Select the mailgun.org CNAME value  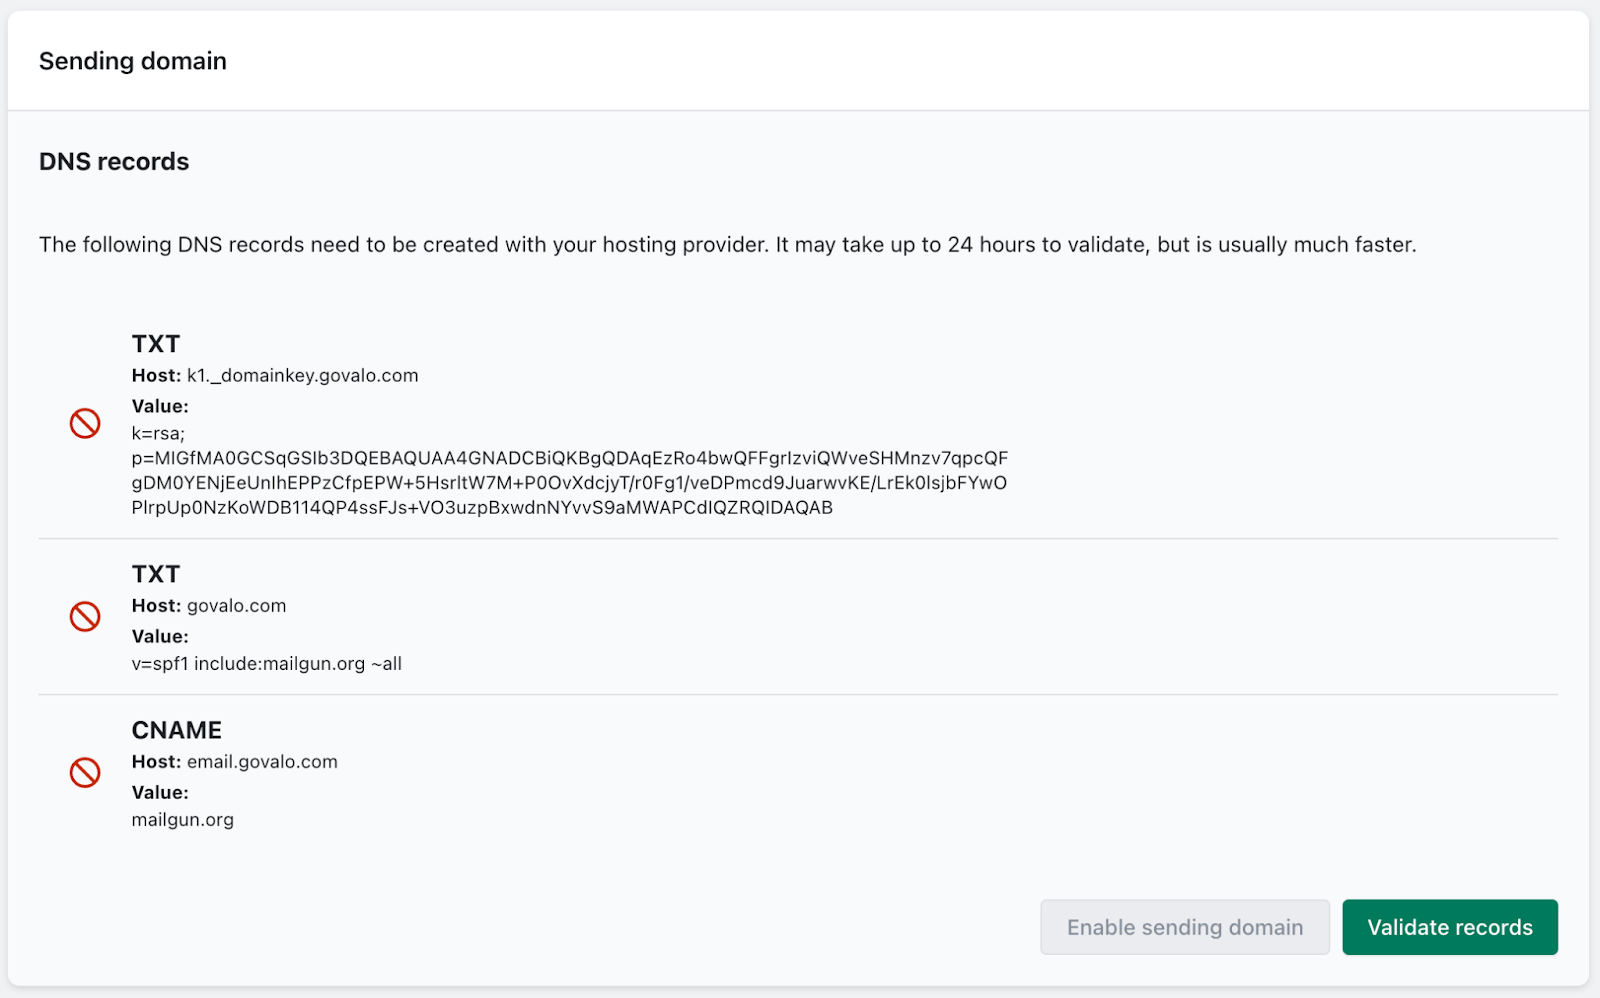pos(182,820)
